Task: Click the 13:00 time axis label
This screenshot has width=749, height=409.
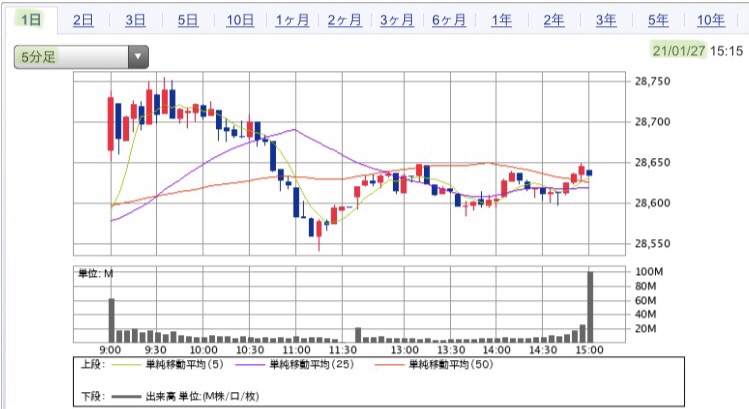Action: click(x=405, y=350)
